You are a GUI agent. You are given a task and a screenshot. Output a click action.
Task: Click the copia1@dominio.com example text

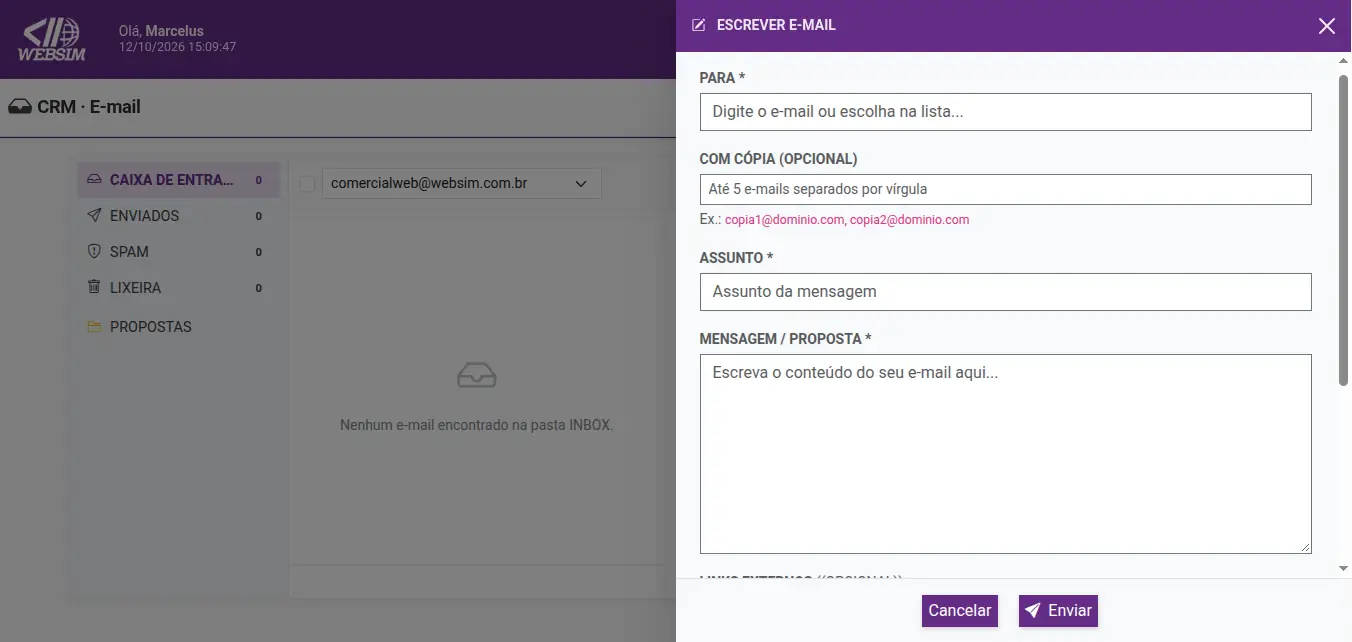(785, 220)
